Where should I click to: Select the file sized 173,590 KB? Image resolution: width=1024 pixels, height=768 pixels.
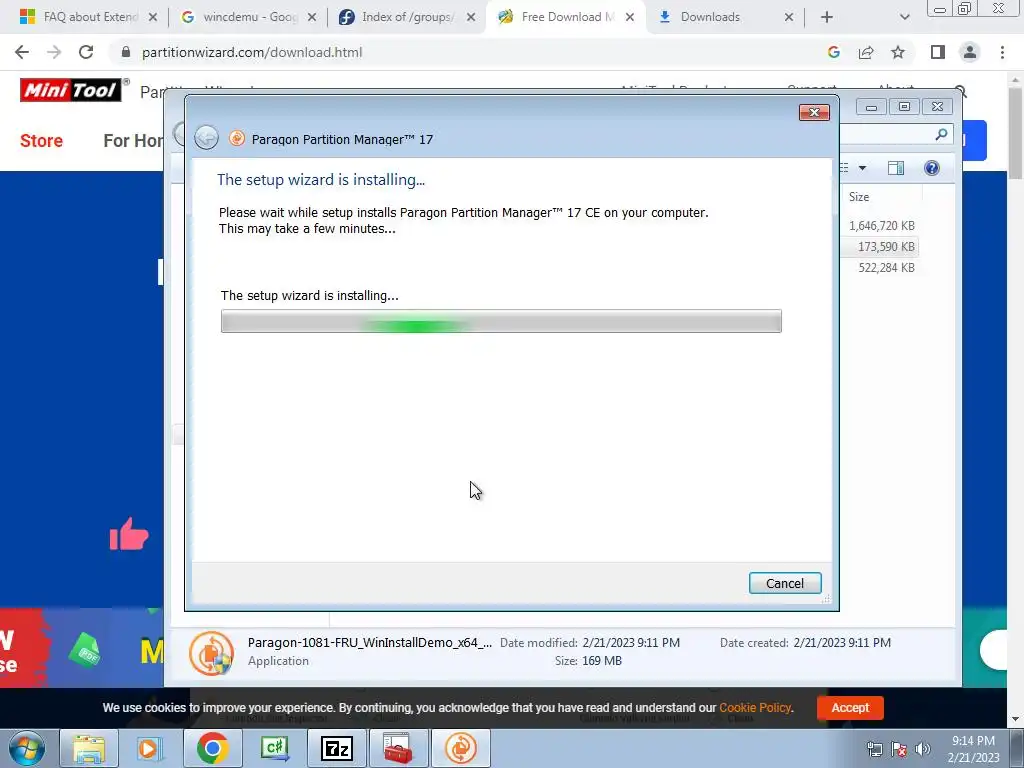coord(886,246)
